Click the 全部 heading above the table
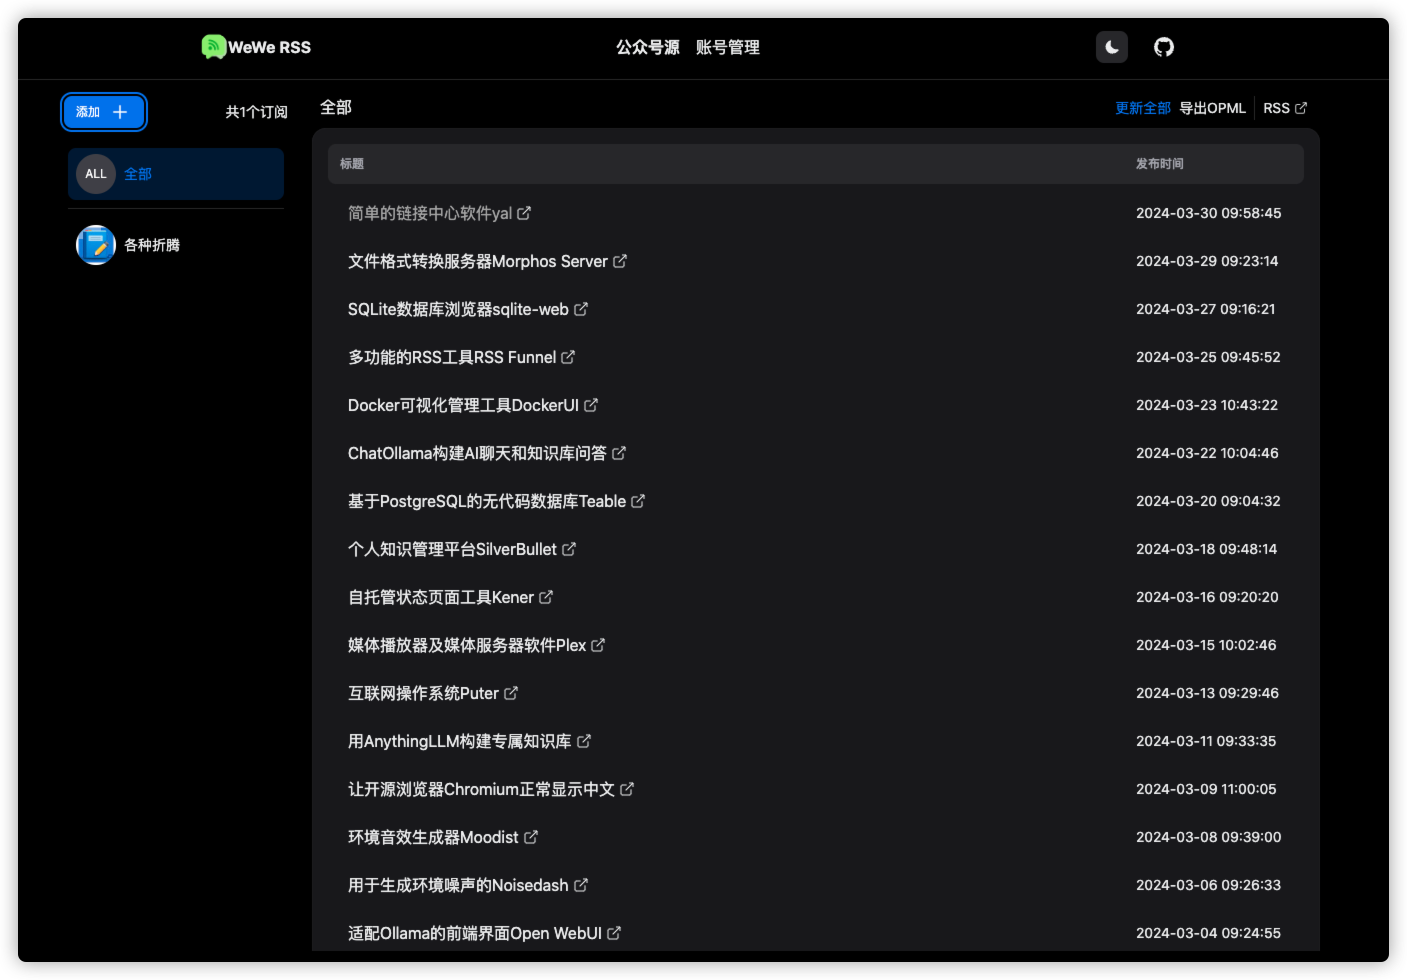This screenshot has width=1407, height=980. coord(336,107)
